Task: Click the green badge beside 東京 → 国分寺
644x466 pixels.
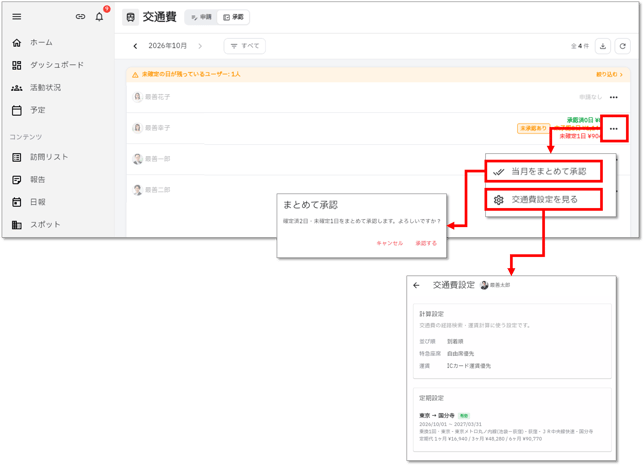Action: click(x=464, y=416)
